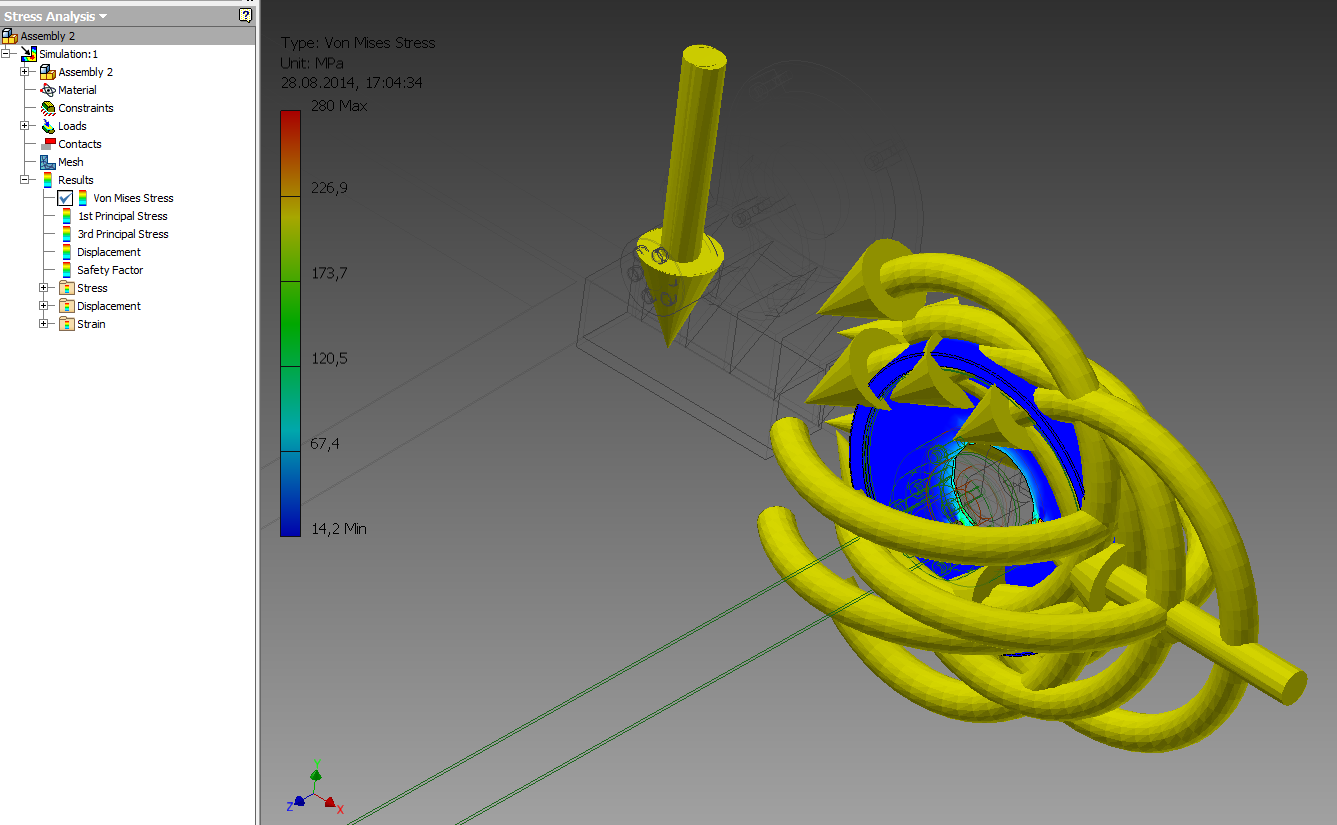Select the Safety Factor result icon

click(69, 270)
